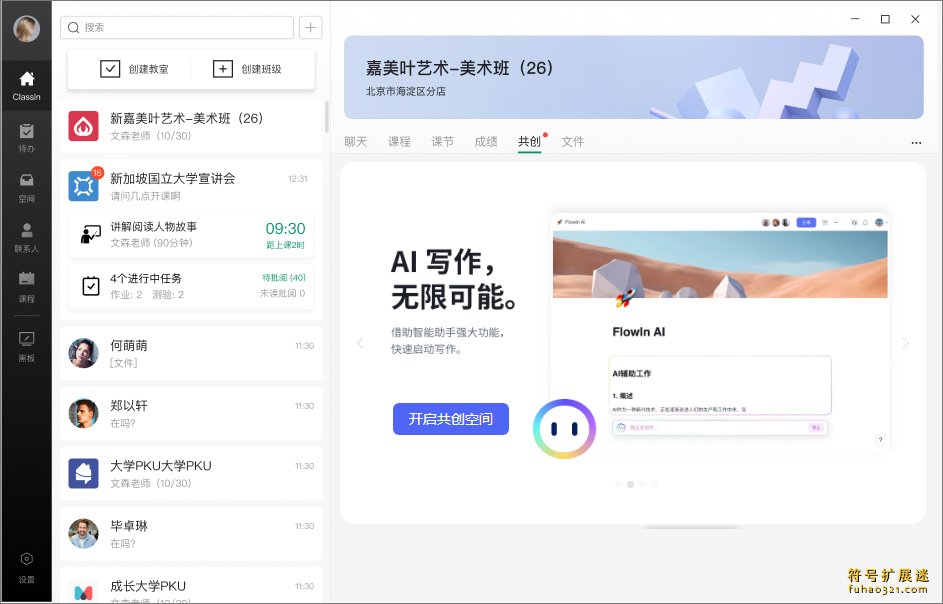Viewport: 943px width, 604px height.
Task: Show previous carousel slide arrow
Action: tap(360, 343)
